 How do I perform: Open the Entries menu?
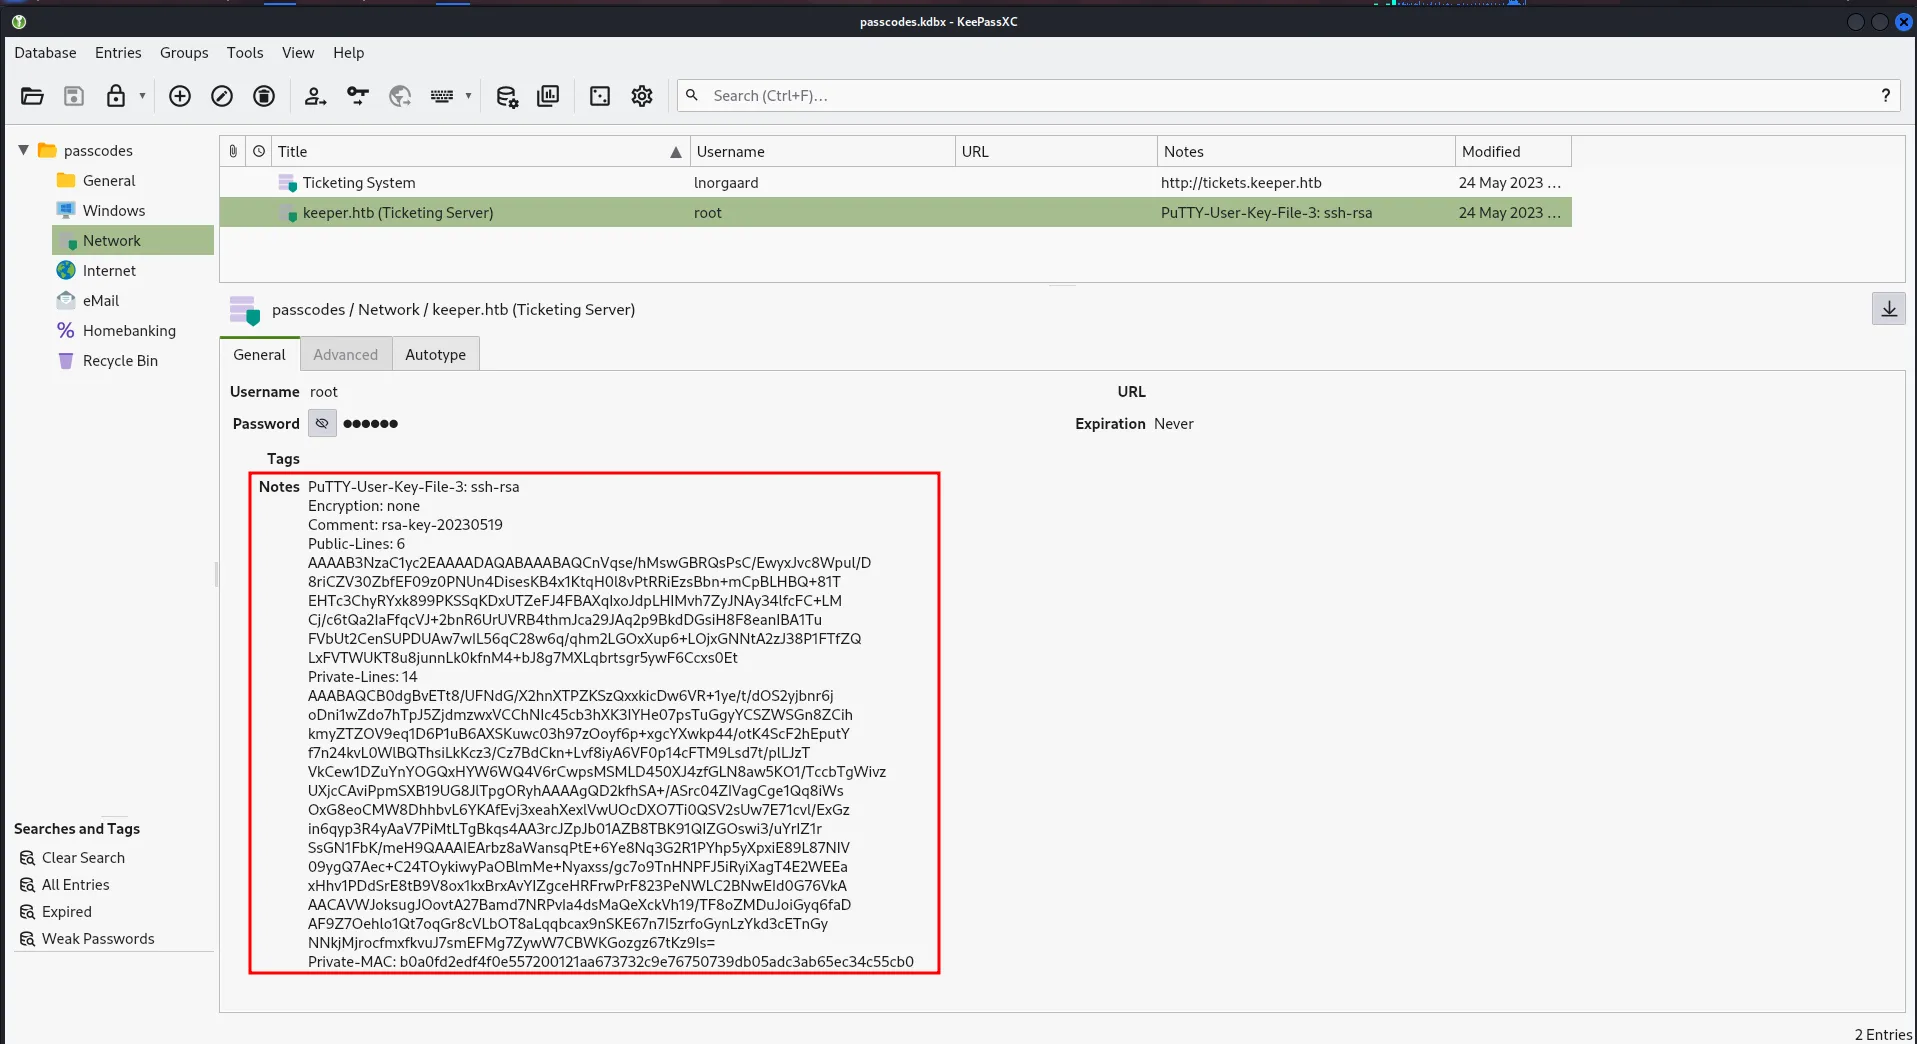coord(118,53)
